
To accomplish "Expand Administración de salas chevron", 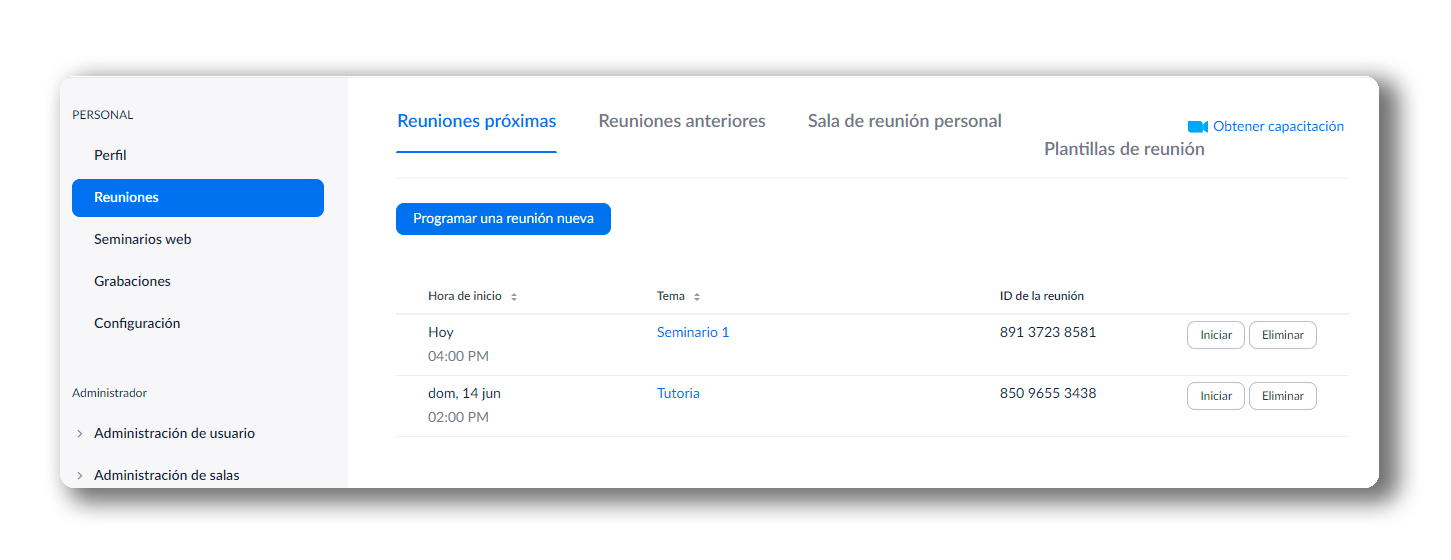I will tap(80, 476).
